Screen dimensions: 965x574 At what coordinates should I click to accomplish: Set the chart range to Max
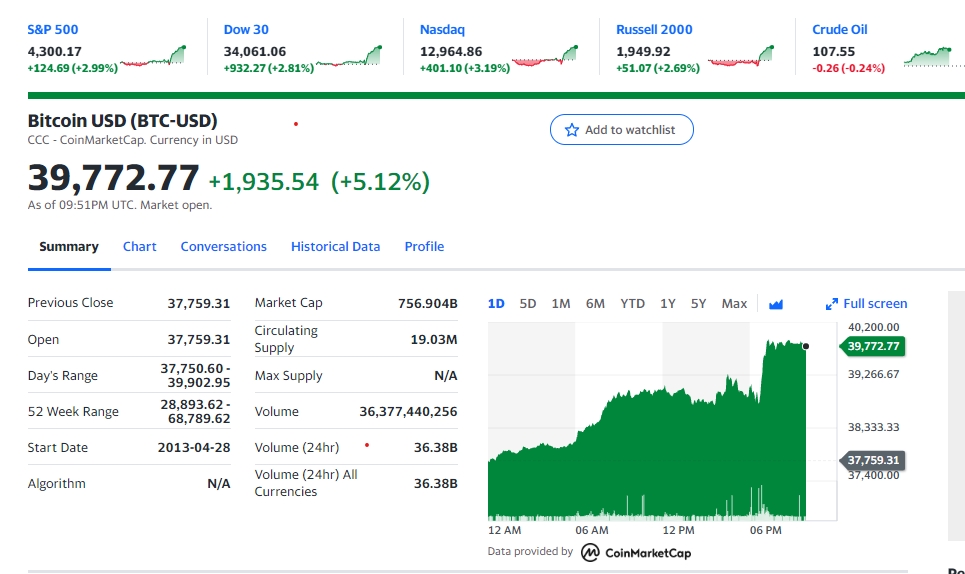click(734, 304)
